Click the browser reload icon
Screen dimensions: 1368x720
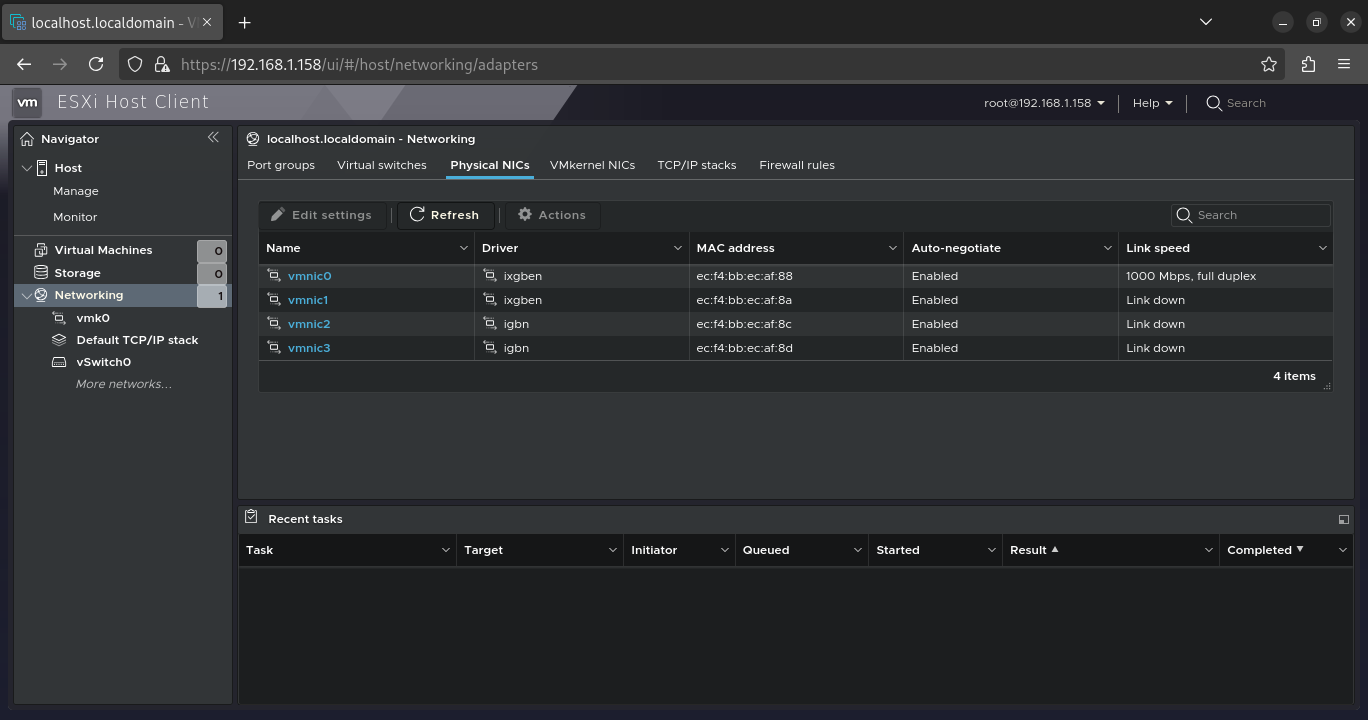[x=96, y=64]
